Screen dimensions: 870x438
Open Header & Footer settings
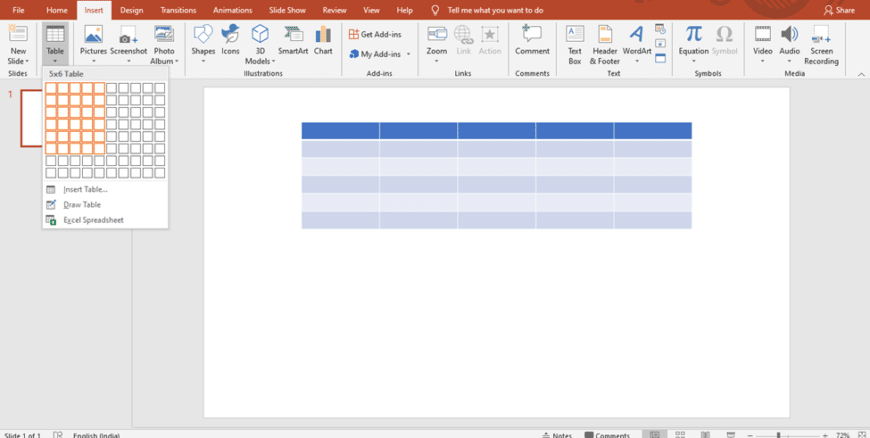coord(604,42)
